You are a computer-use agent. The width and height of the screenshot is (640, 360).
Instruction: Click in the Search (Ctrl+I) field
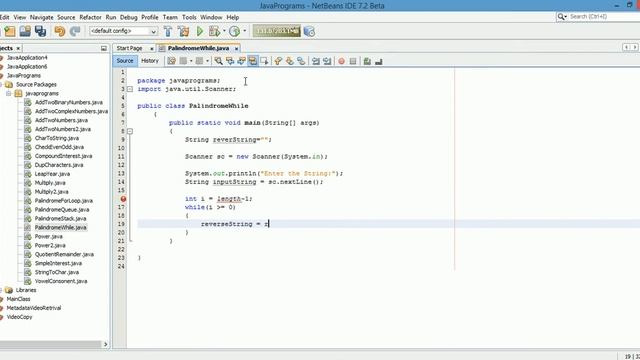(604, 17)
